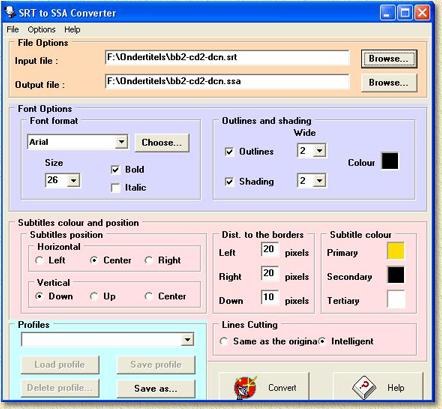This screenshot has width=442, height=409.
Task: Select horizontal Center position
Action: pos(94,260)
